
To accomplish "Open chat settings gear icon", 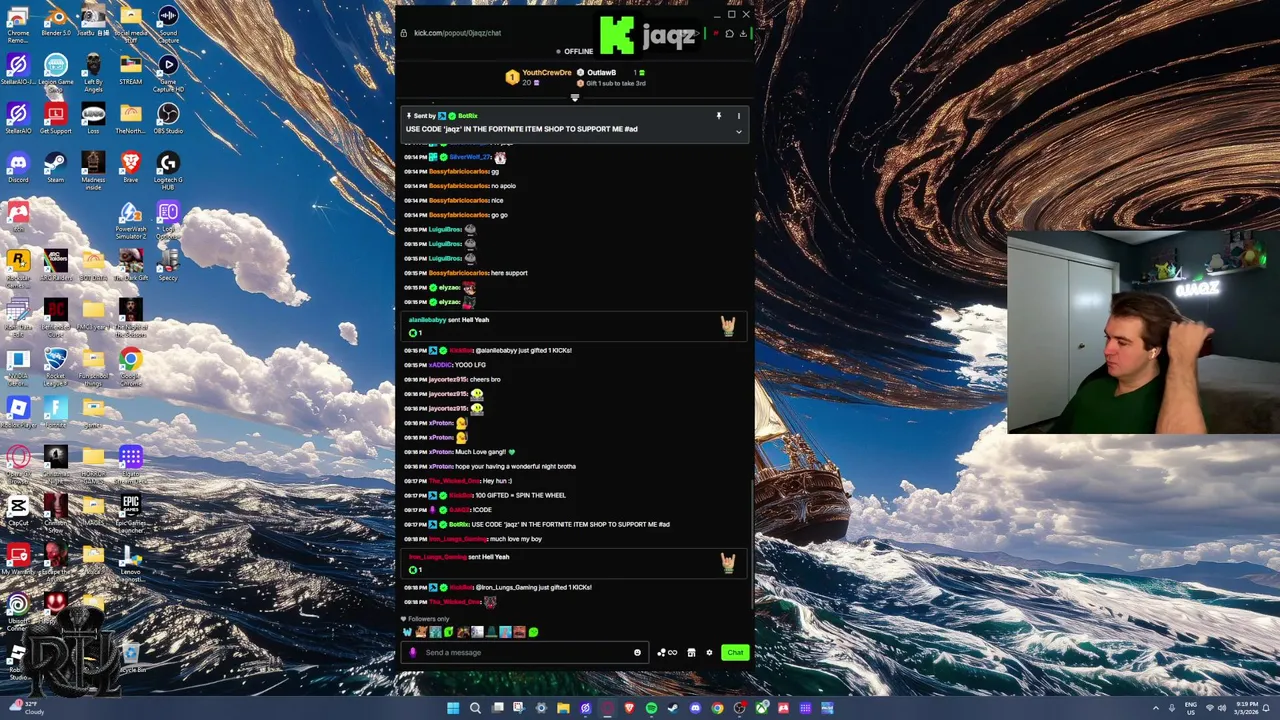I will tap(709, 653).
